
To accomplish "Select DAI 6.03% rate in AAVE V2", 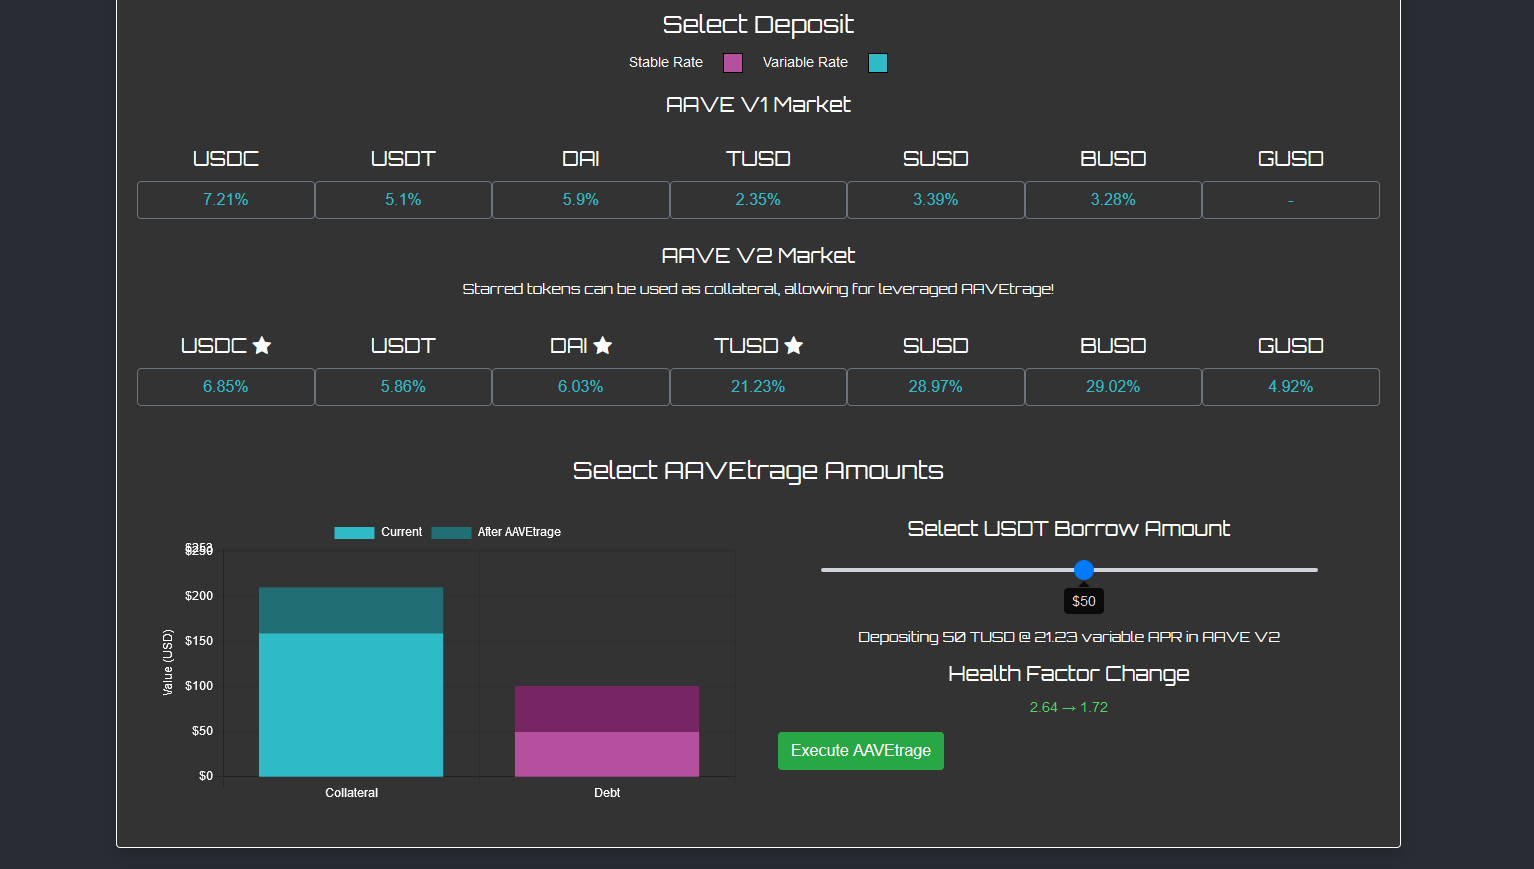I will click(581, 387).
